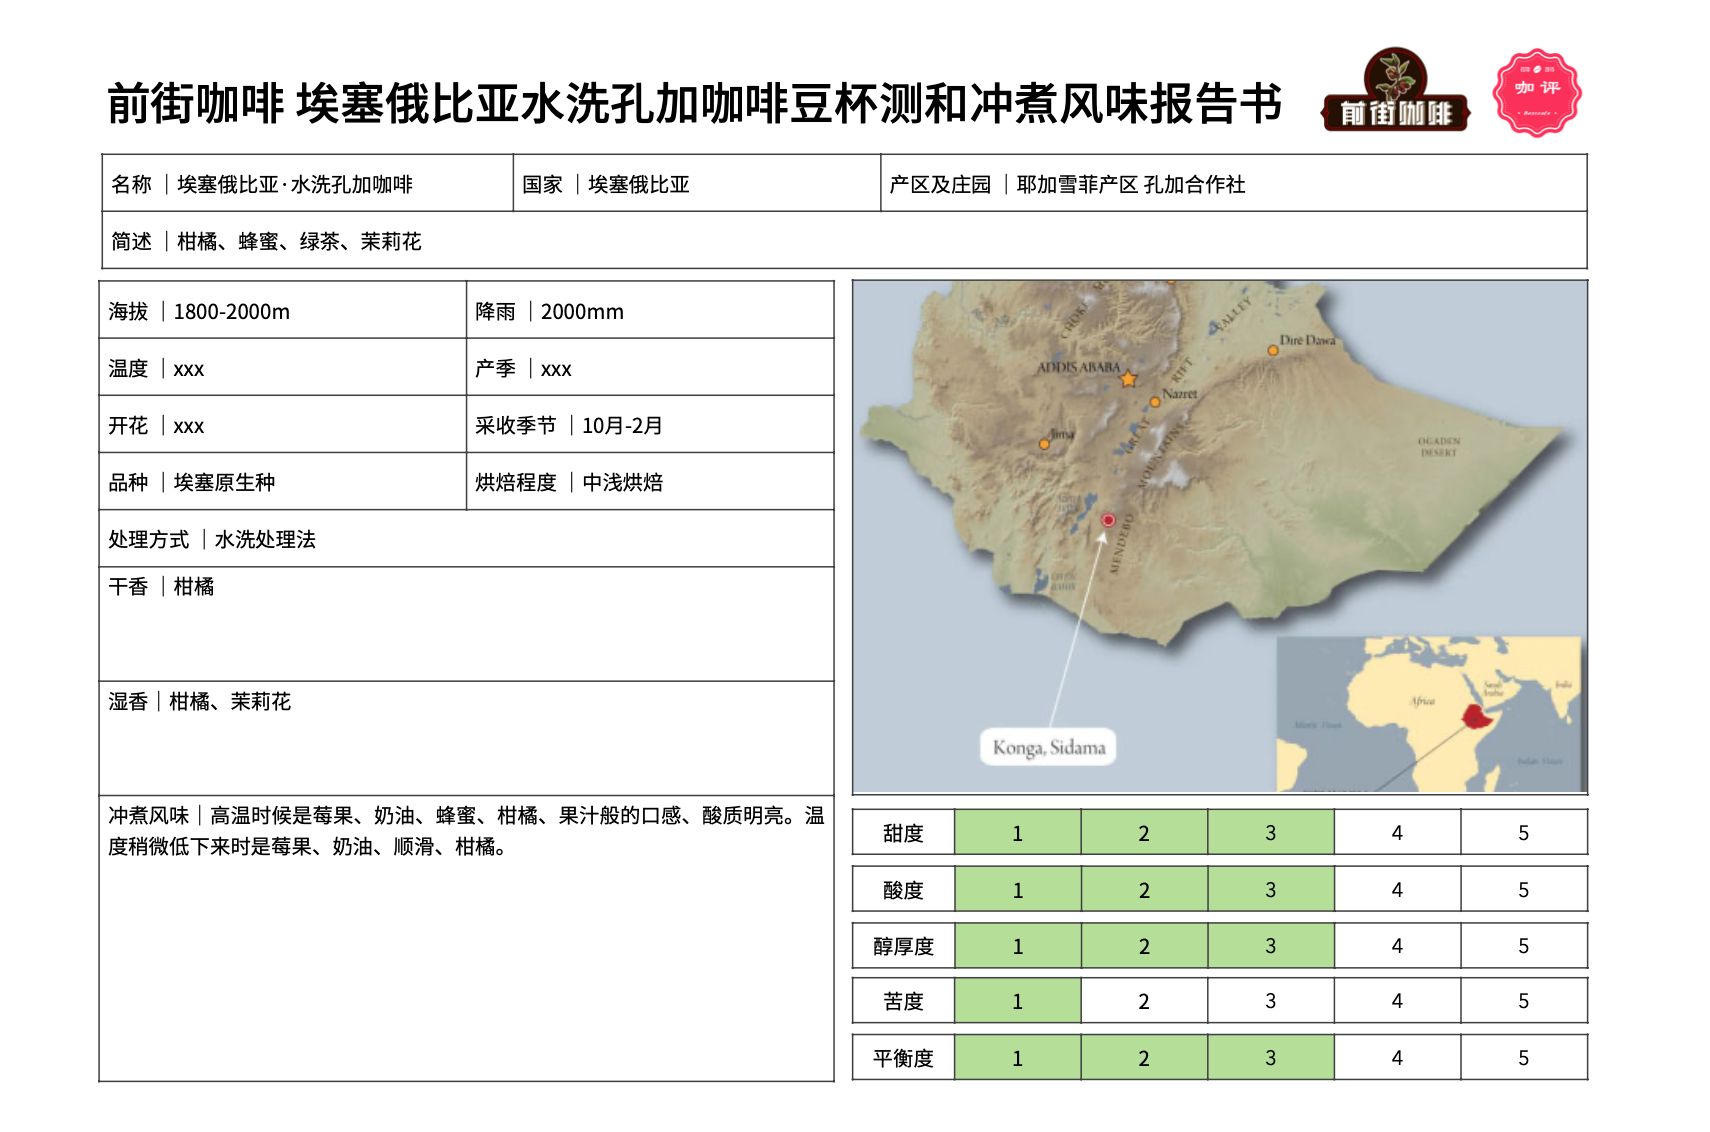Viewport: 1710px width, 1132px height.
Task: Click the 醇厚度 row label
Action: click(x=903, y=946)
